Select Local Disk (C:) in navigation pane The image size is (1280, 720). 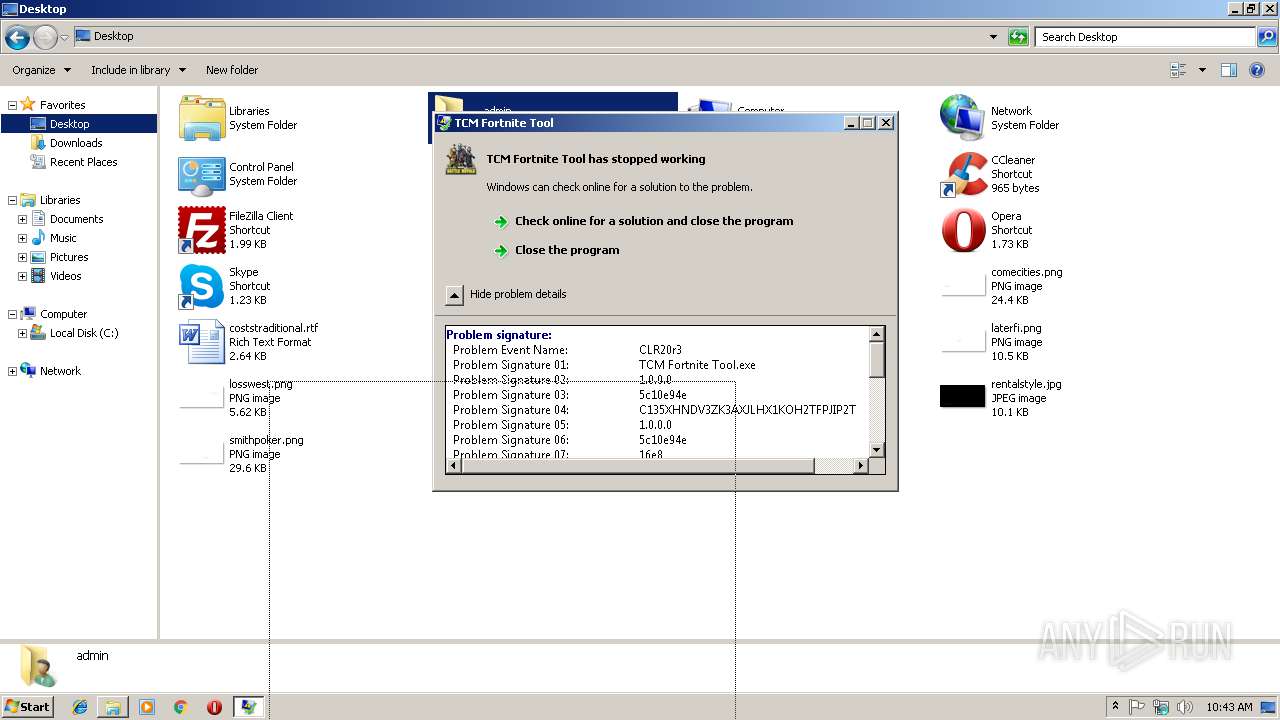84,333
